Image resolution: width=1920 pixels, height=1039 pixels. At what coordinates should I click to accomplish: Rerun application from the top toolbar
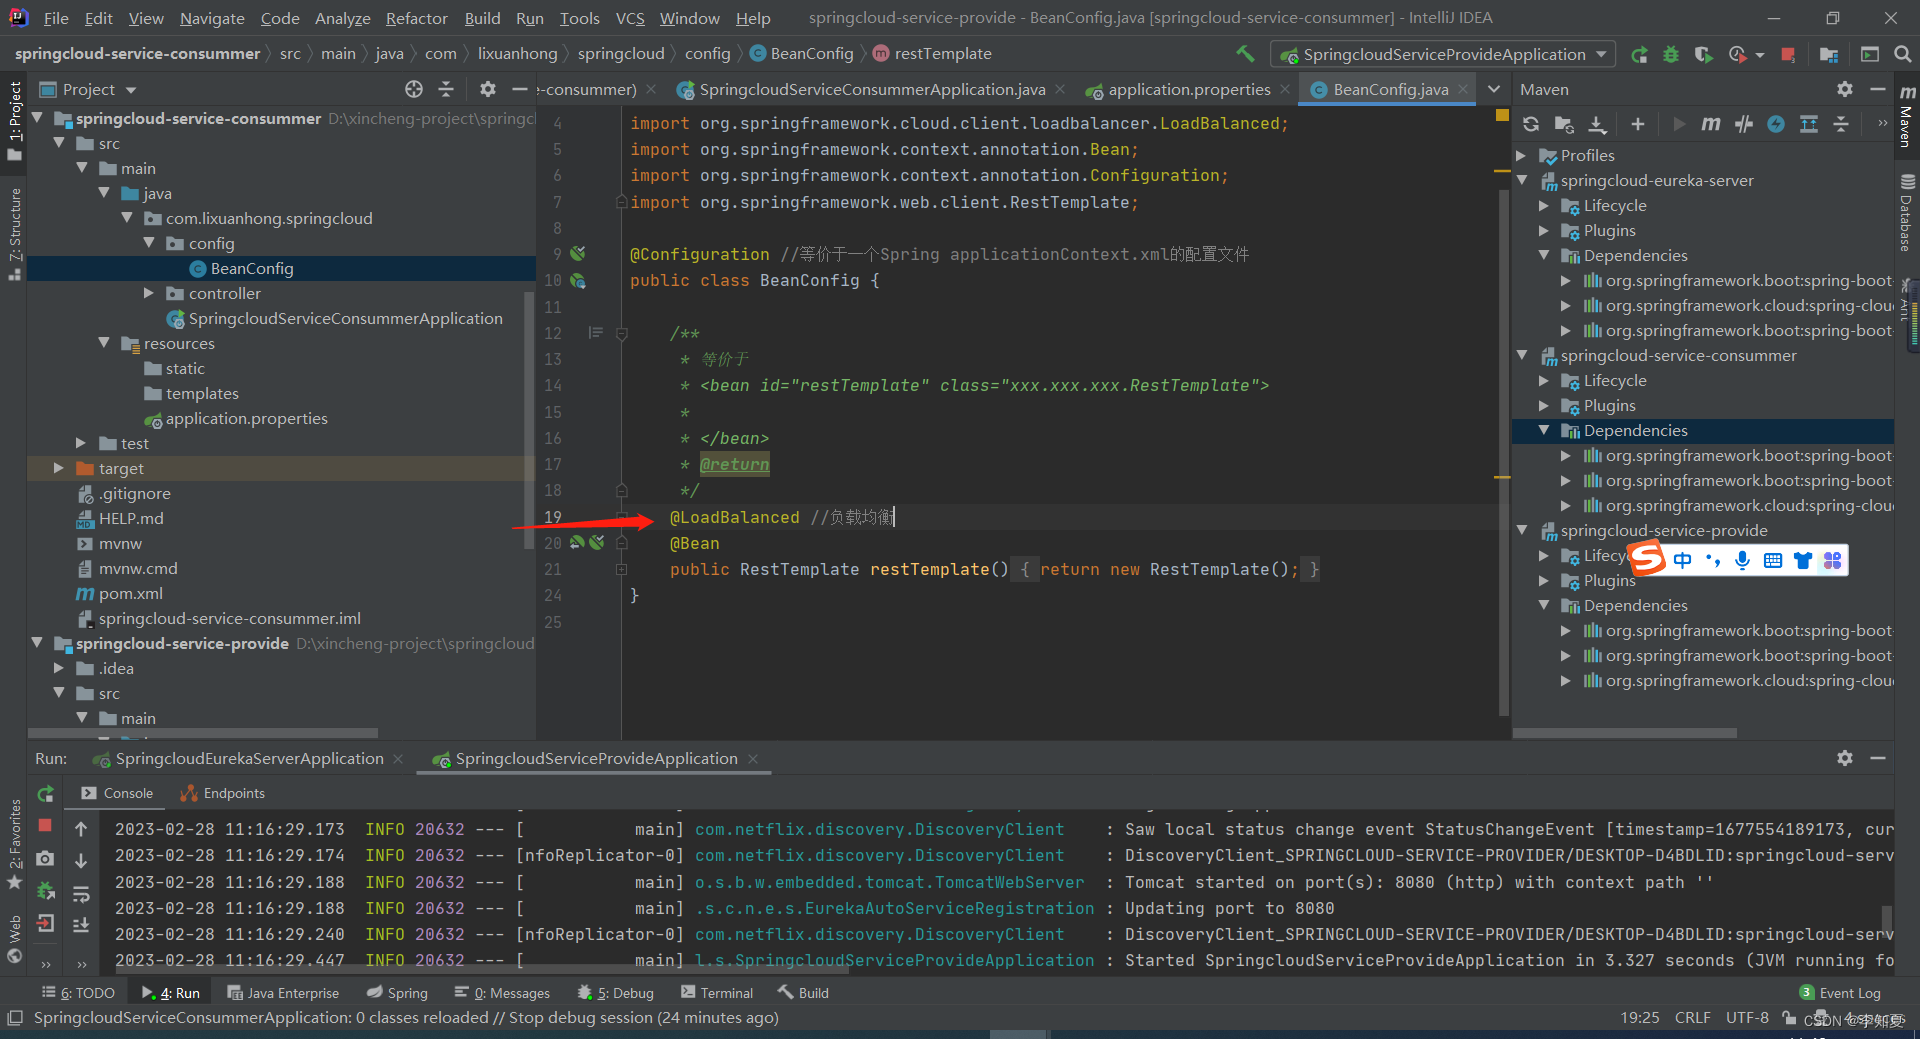(1639, 54)
